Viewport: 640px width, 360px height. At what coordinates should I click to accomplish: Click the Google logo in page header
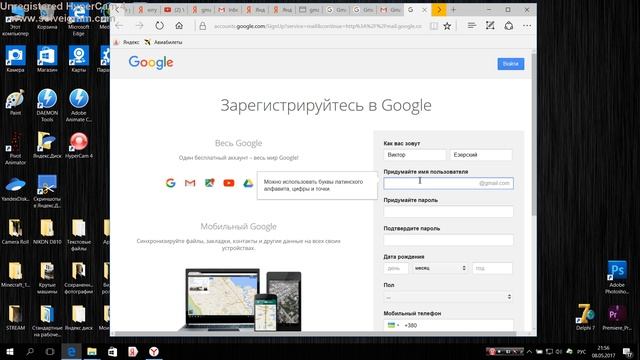tap(151, 63)
